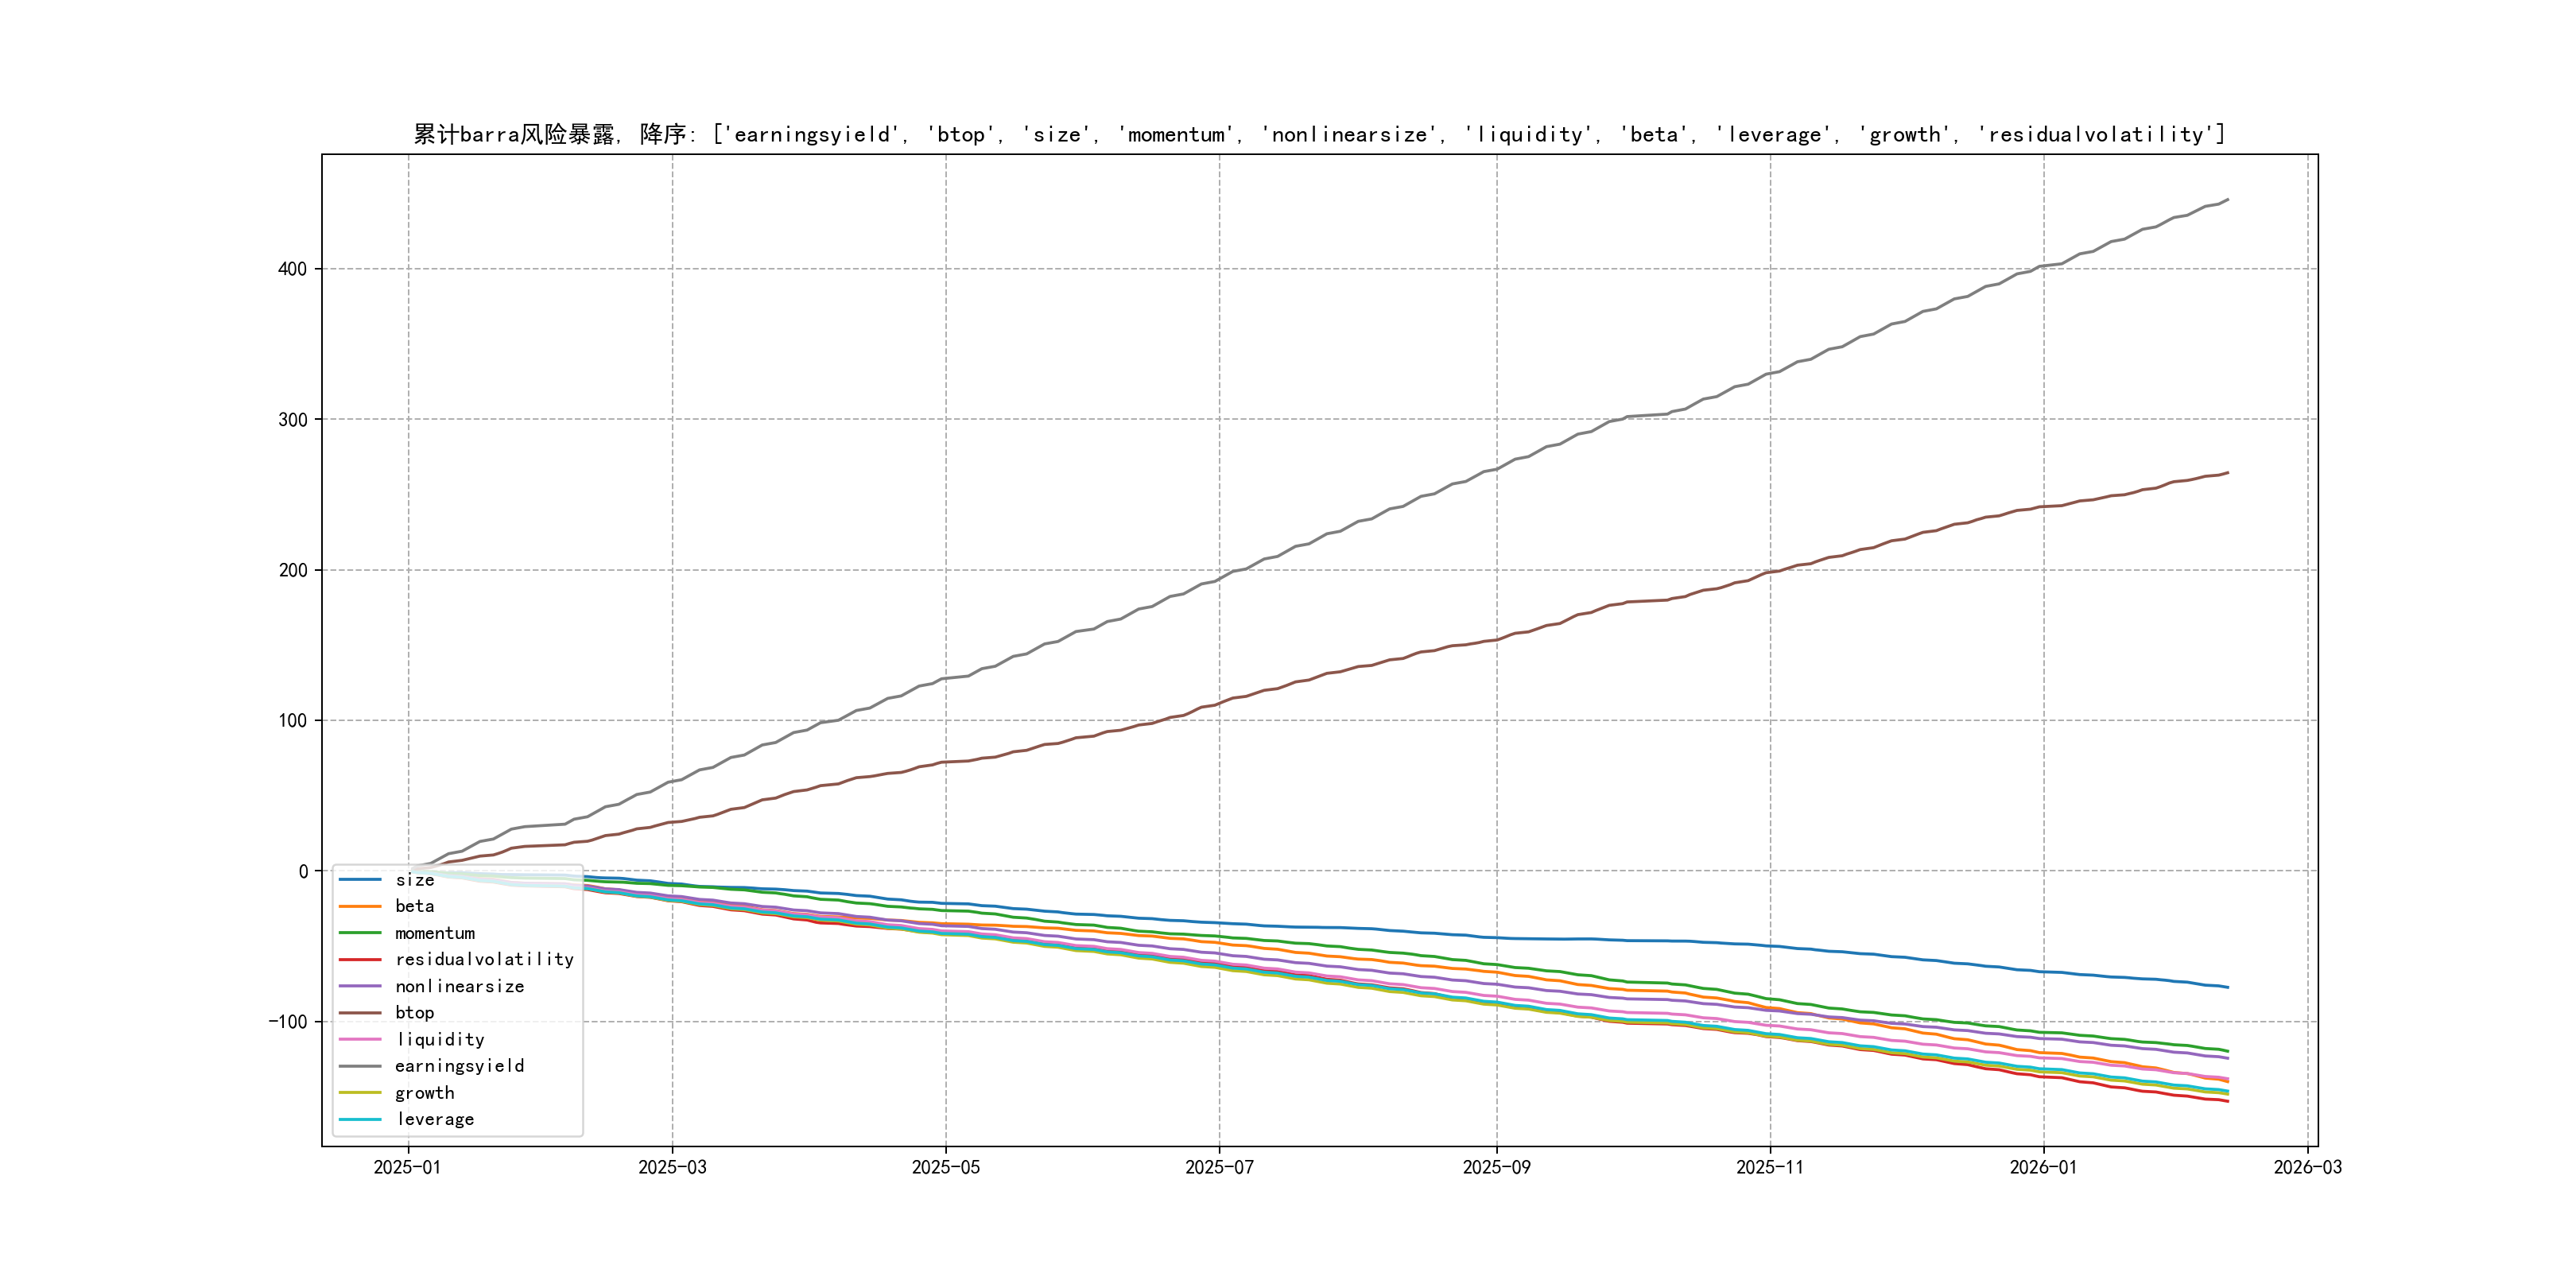Click the -100 y-axis tick label
The image size is (2576, 1288).
tap(287, 1022)
